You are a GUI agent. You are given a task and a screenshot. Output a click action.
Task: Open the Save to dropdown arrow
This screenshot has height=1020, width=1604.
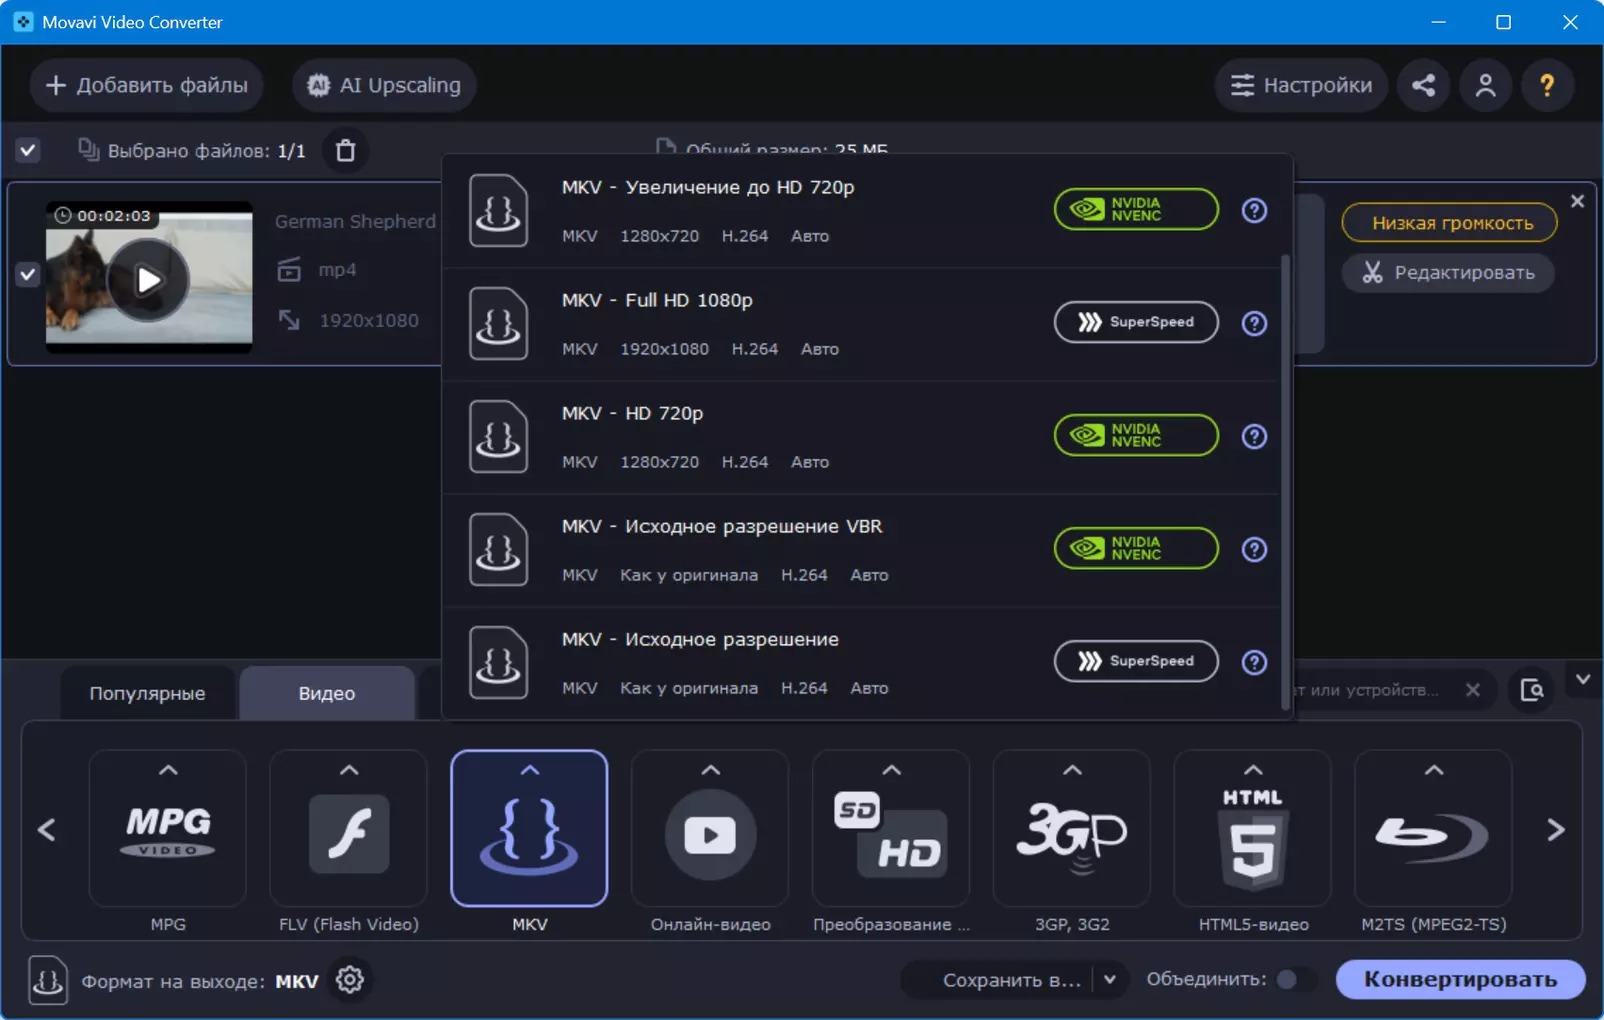[x=1110, y=980]
